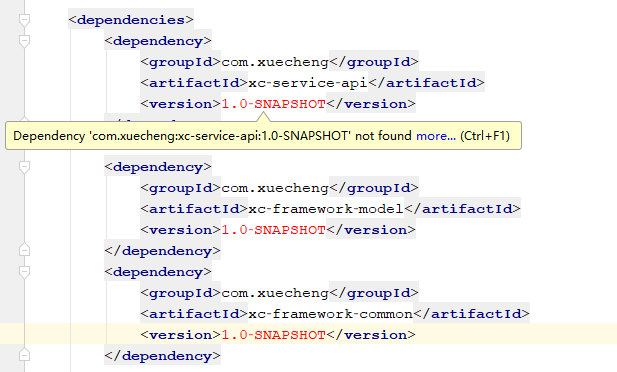This screenshot has height=372, width=617.
Task: Collapse the dependencies block fold marker
Action: [24, 20]
